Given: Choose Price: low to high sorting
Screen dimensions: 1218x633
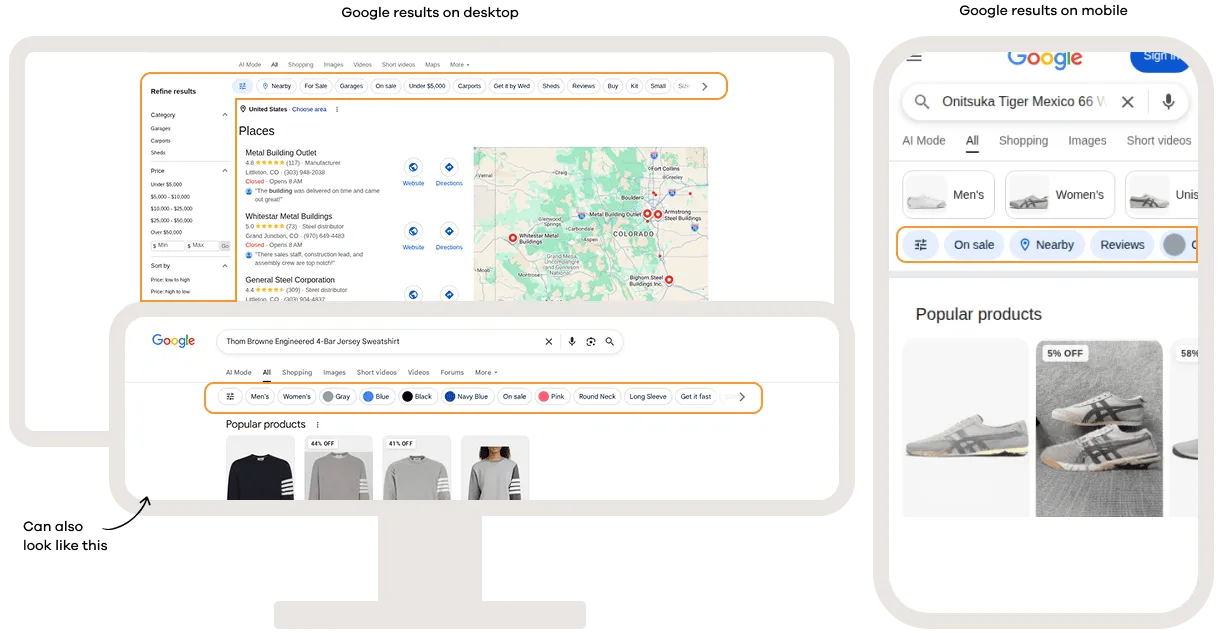Looking at the screenshot, I should 171,280.
